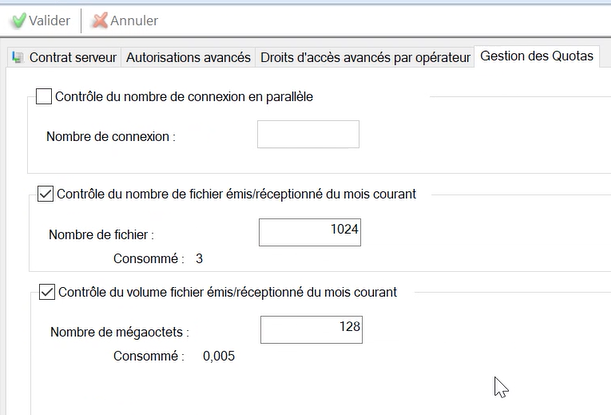Switch to the Autorisations avancés tab
This screenshot has width=611, height=415.
tap(188, 58)
